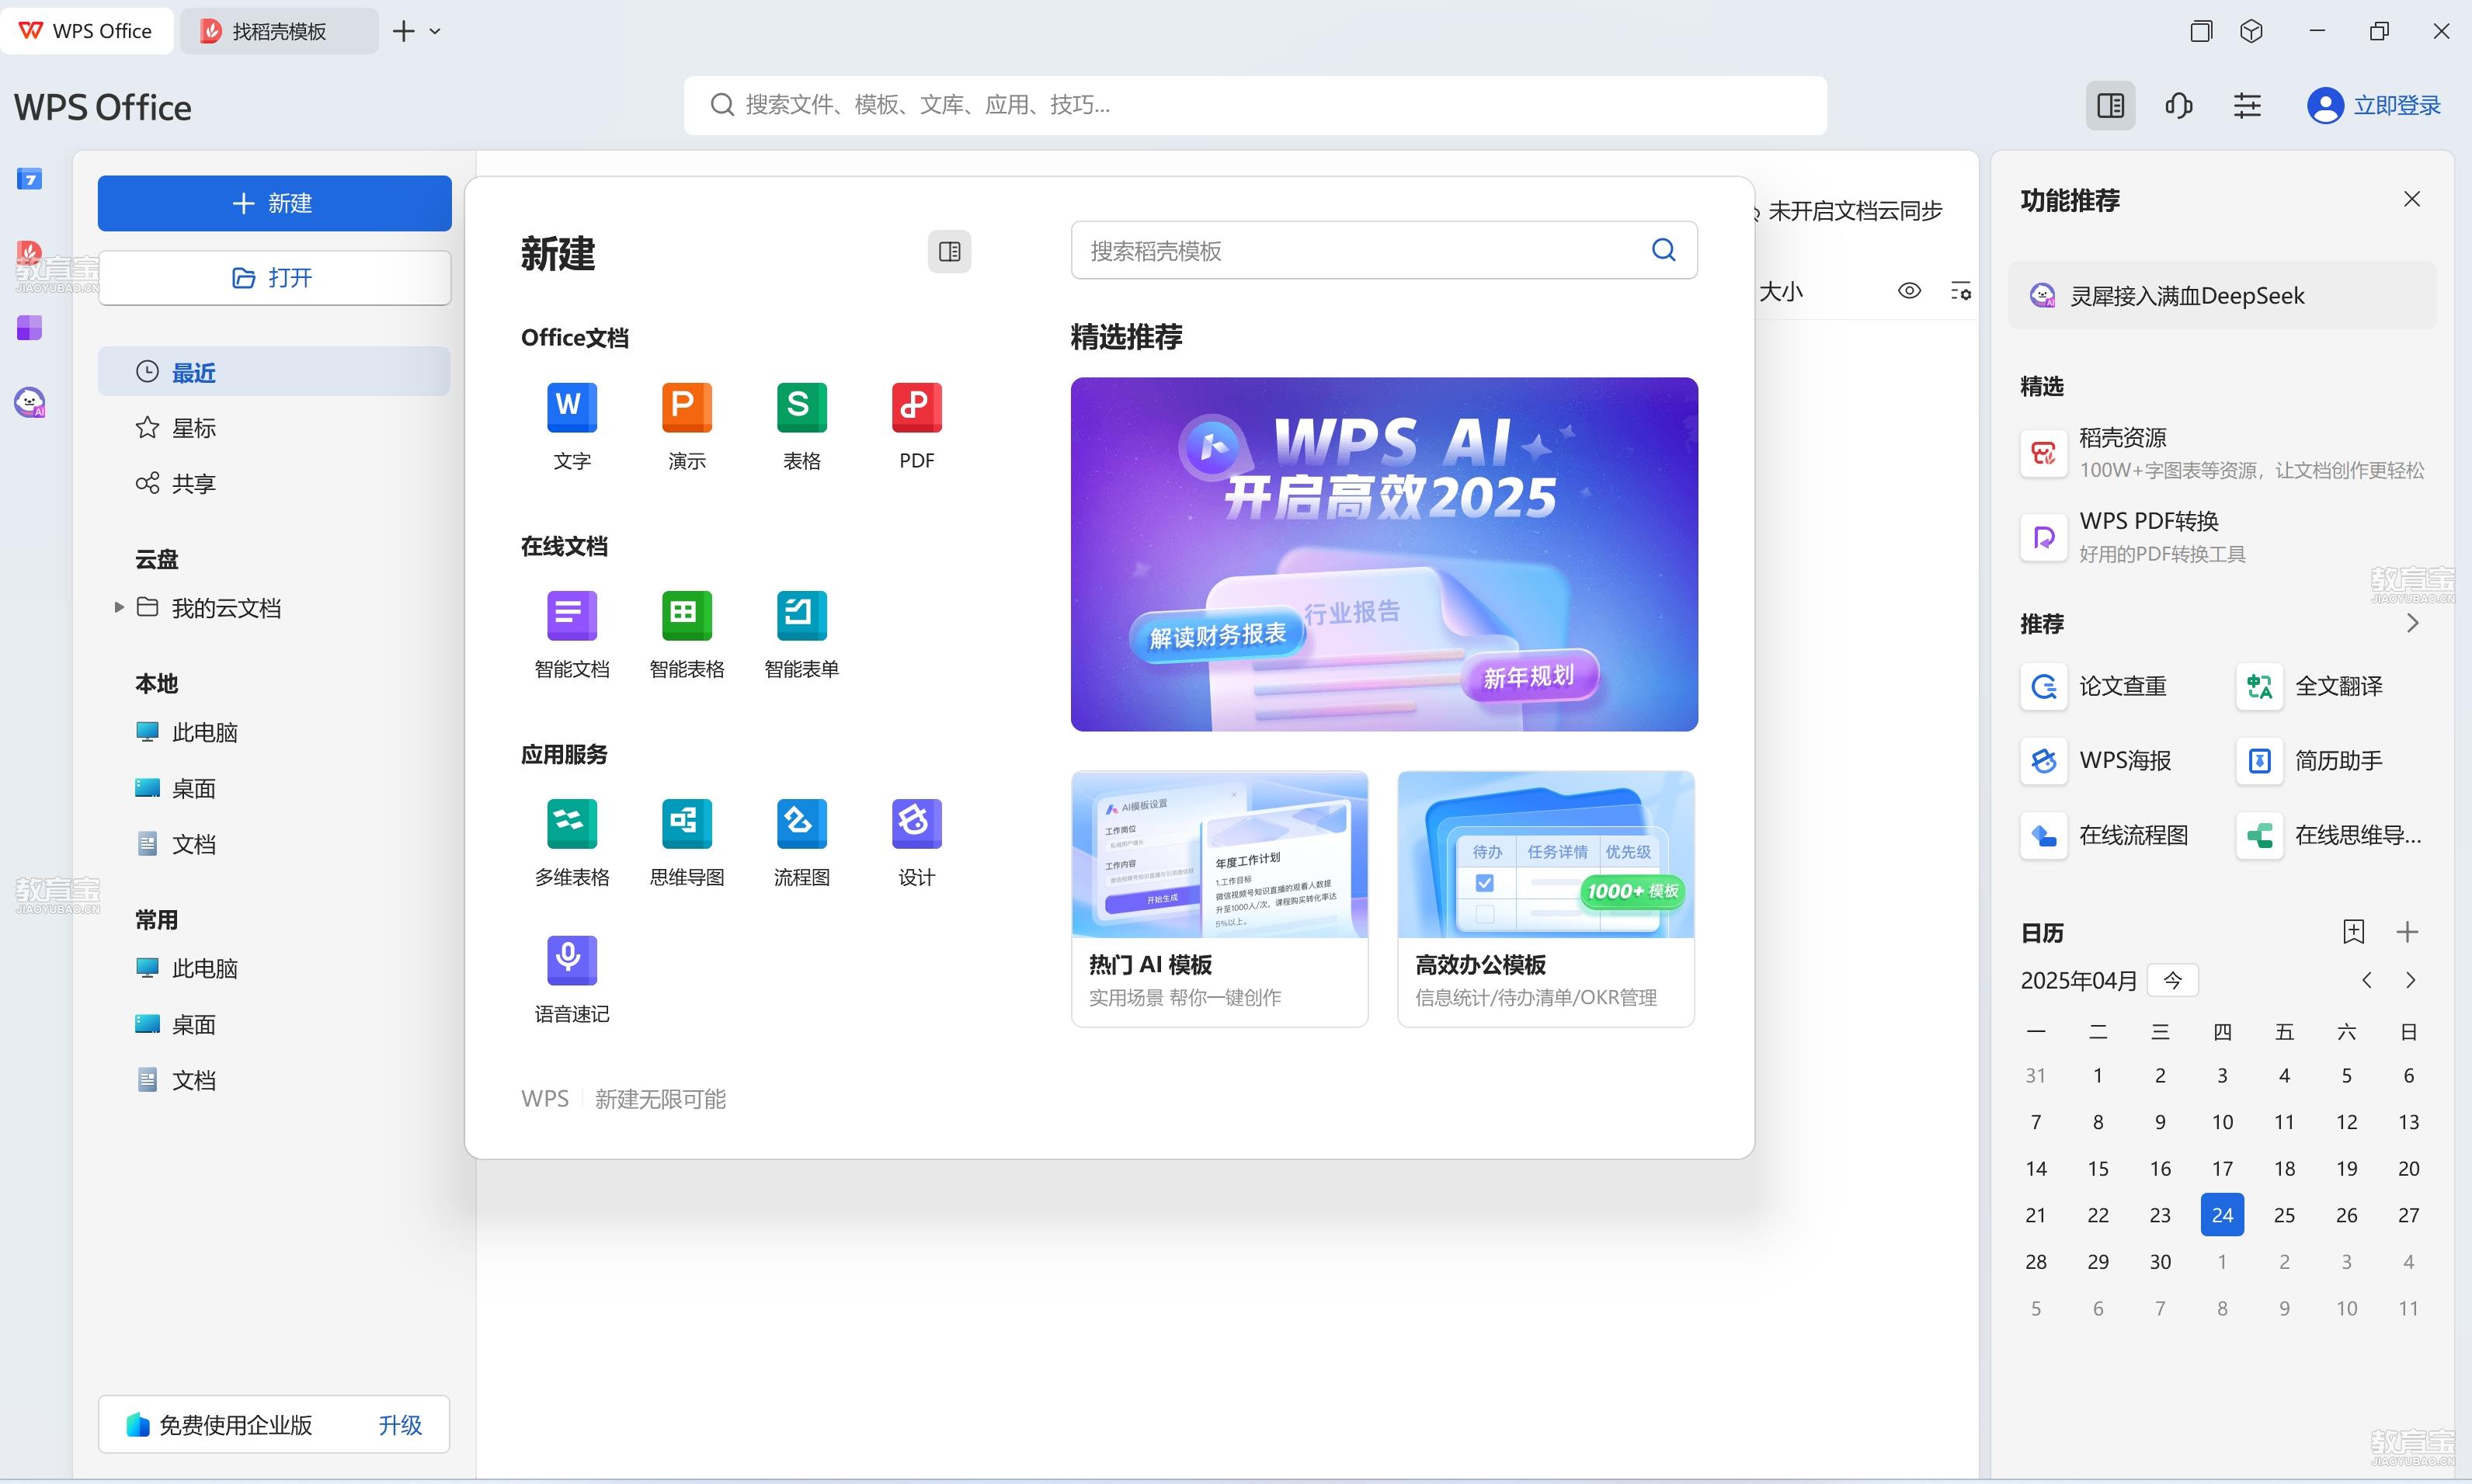The width and height of the screenshot is (2472, 1484).
Task: Open the settings sliders icon in header
Action: coord(2247,105)
